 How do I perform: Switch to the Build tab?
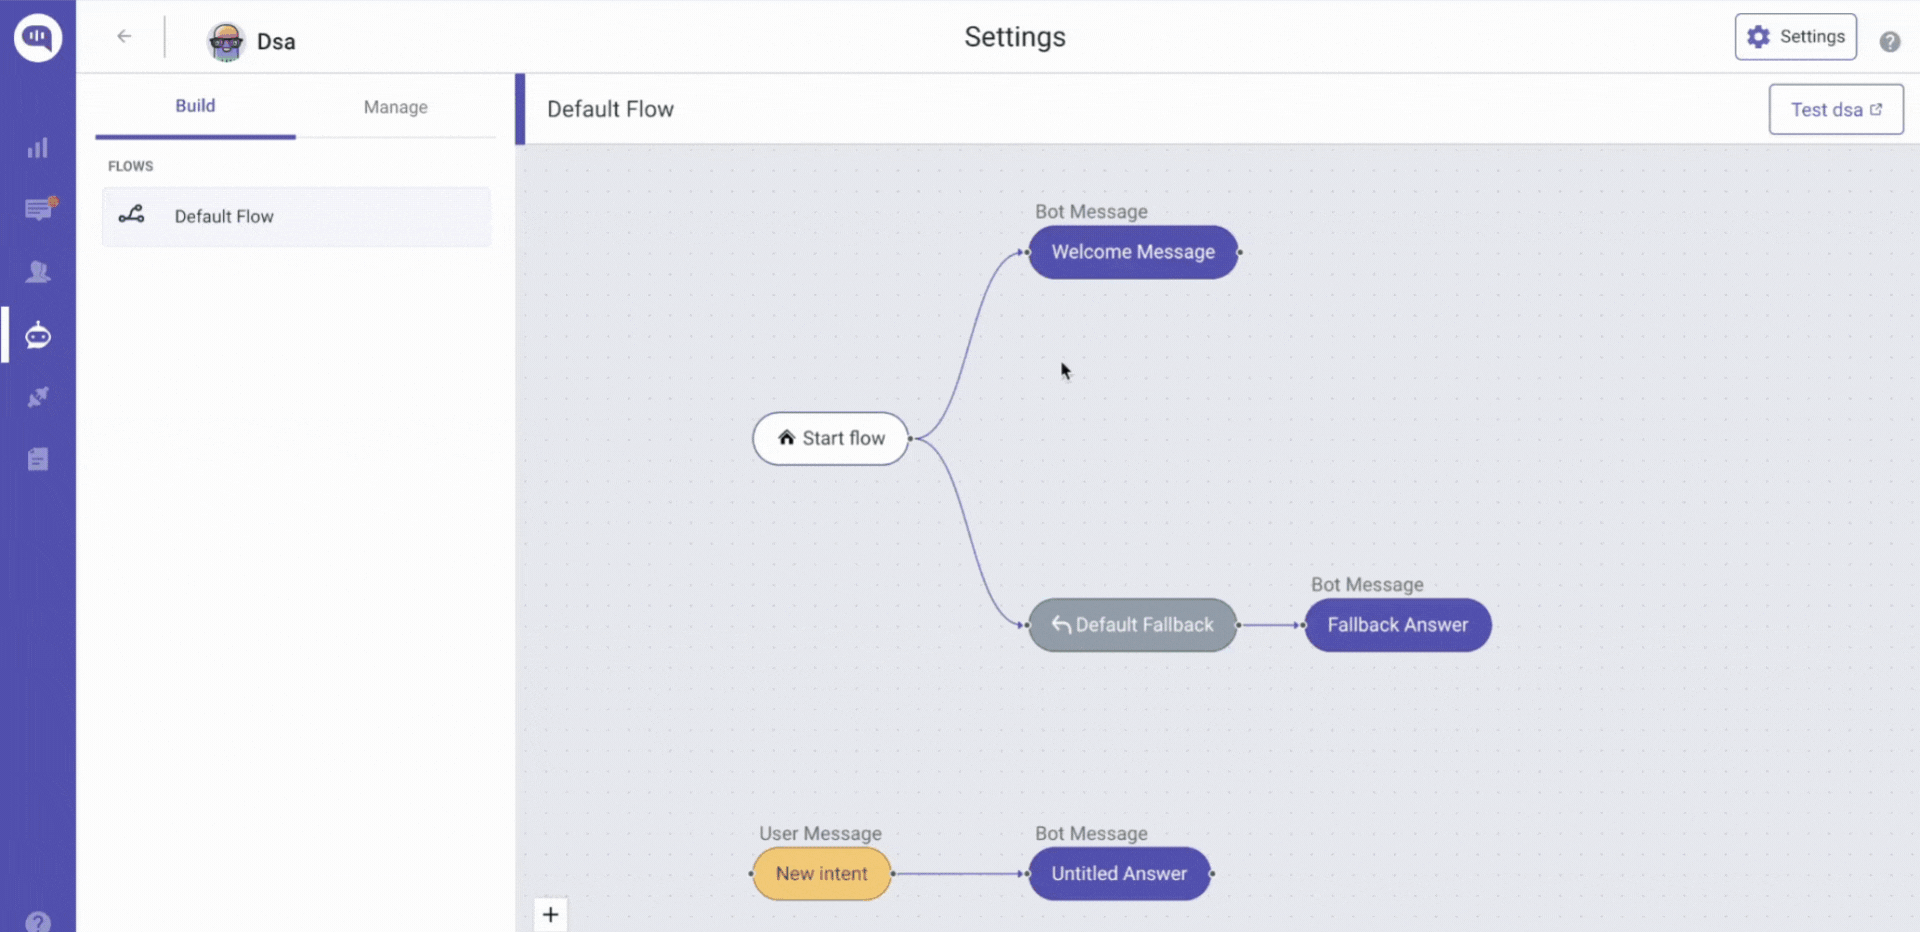(195, 106)
